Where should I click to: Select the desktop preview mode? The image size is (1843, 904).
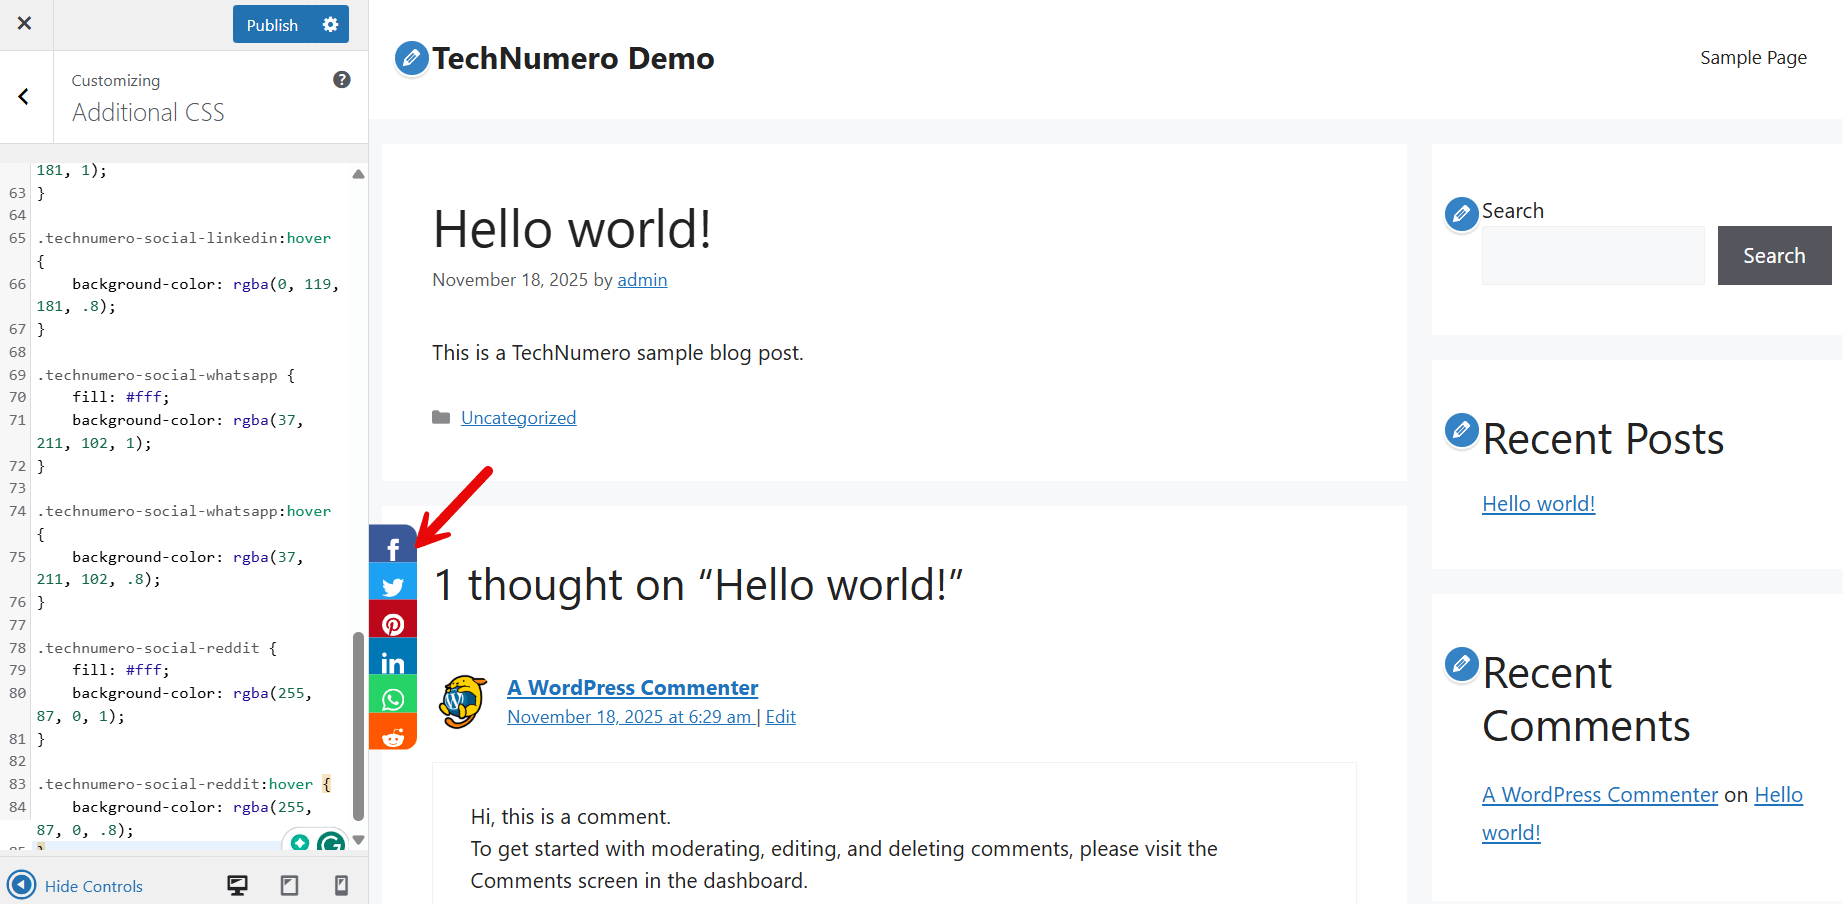point(237,885)
